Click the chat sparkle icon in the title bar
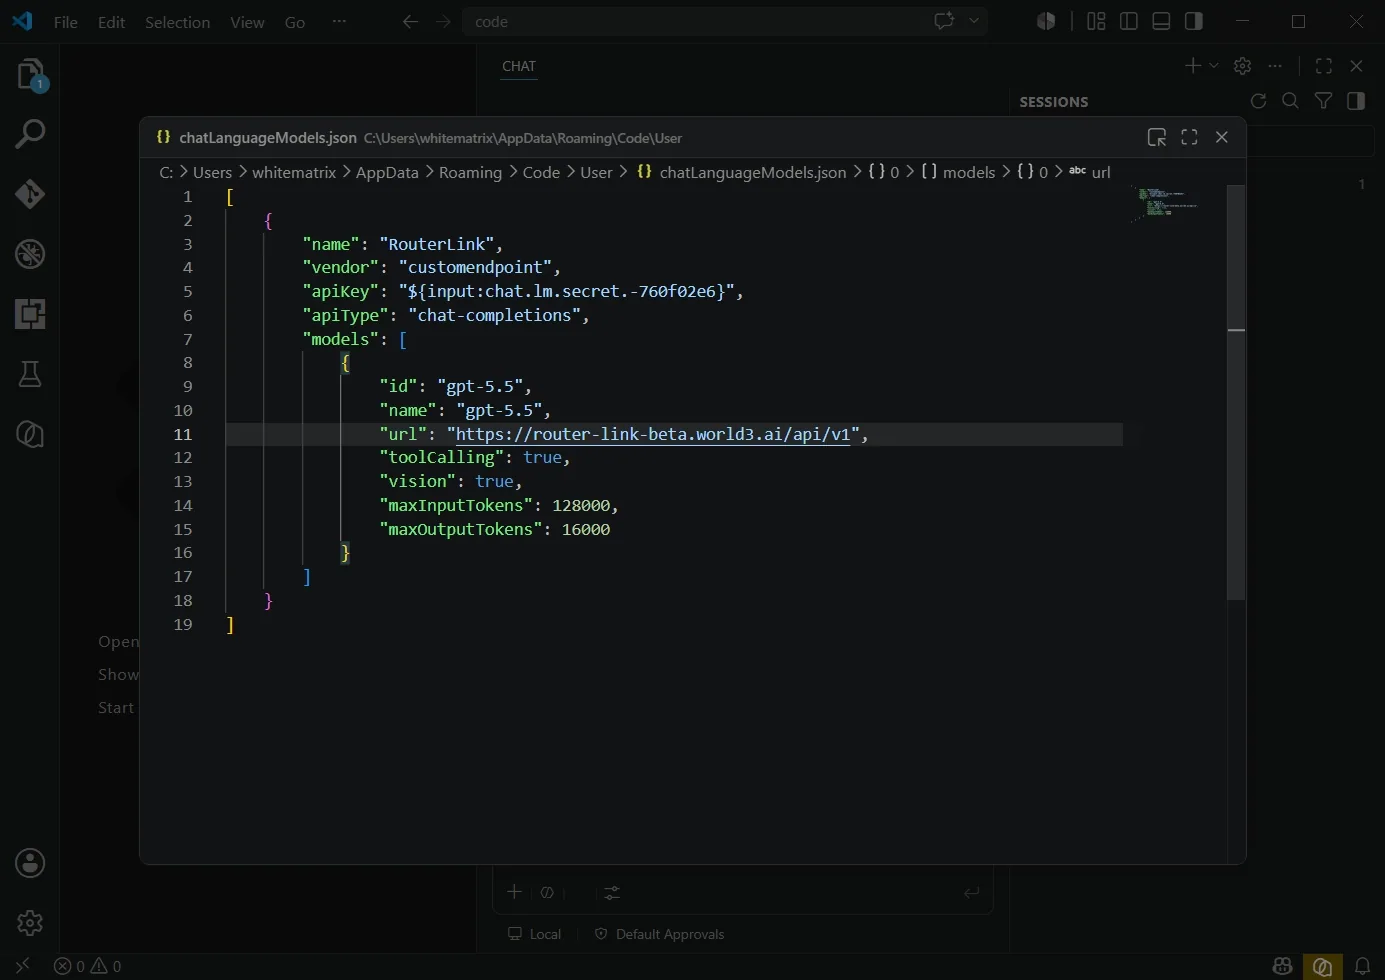Image resolution: width=1385 pixels, height=980 pixels. (x=944, y=21)
